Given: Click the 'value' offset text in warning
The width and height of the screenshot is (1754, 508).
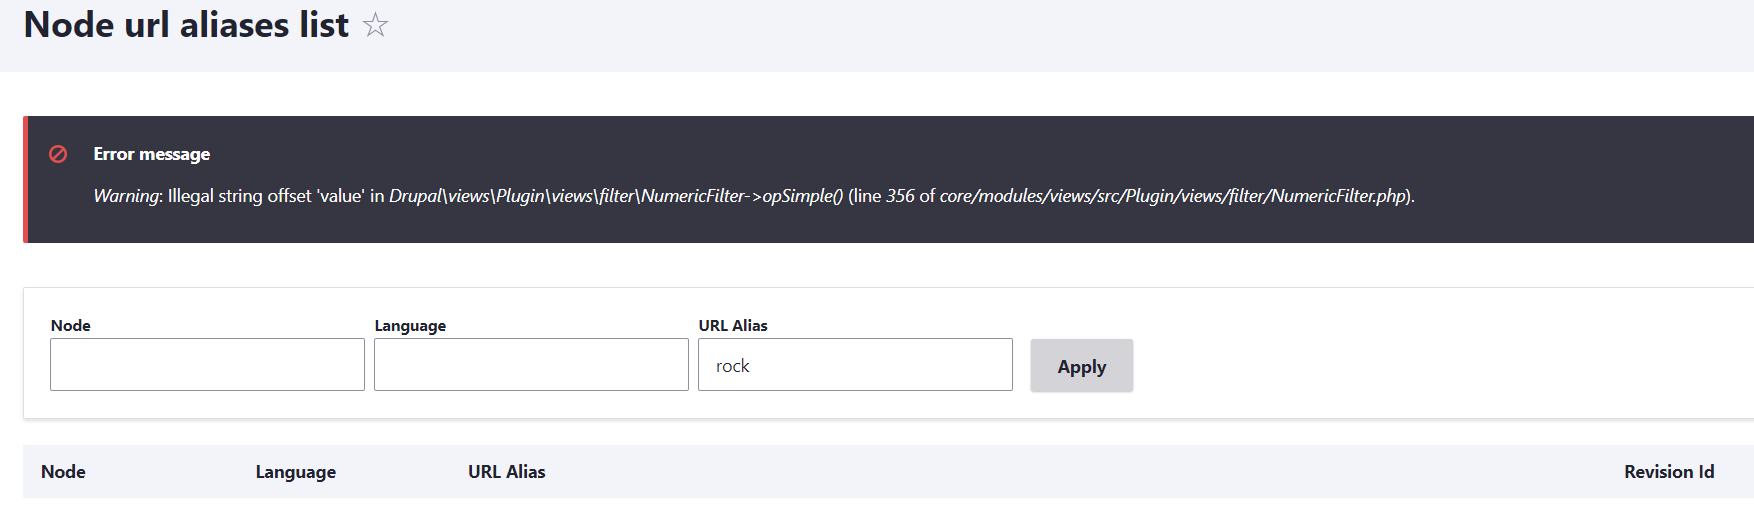Looking at the screenshot, I should 341,196.
